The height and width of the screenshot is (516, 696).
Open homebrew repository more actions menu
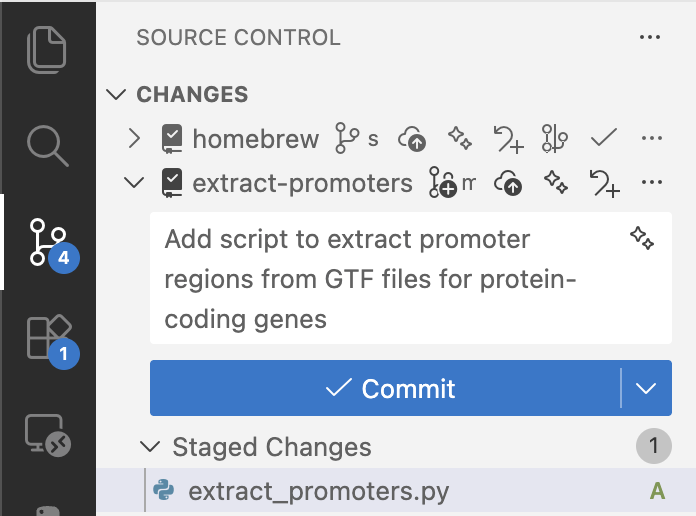click(x=651, y=139)
